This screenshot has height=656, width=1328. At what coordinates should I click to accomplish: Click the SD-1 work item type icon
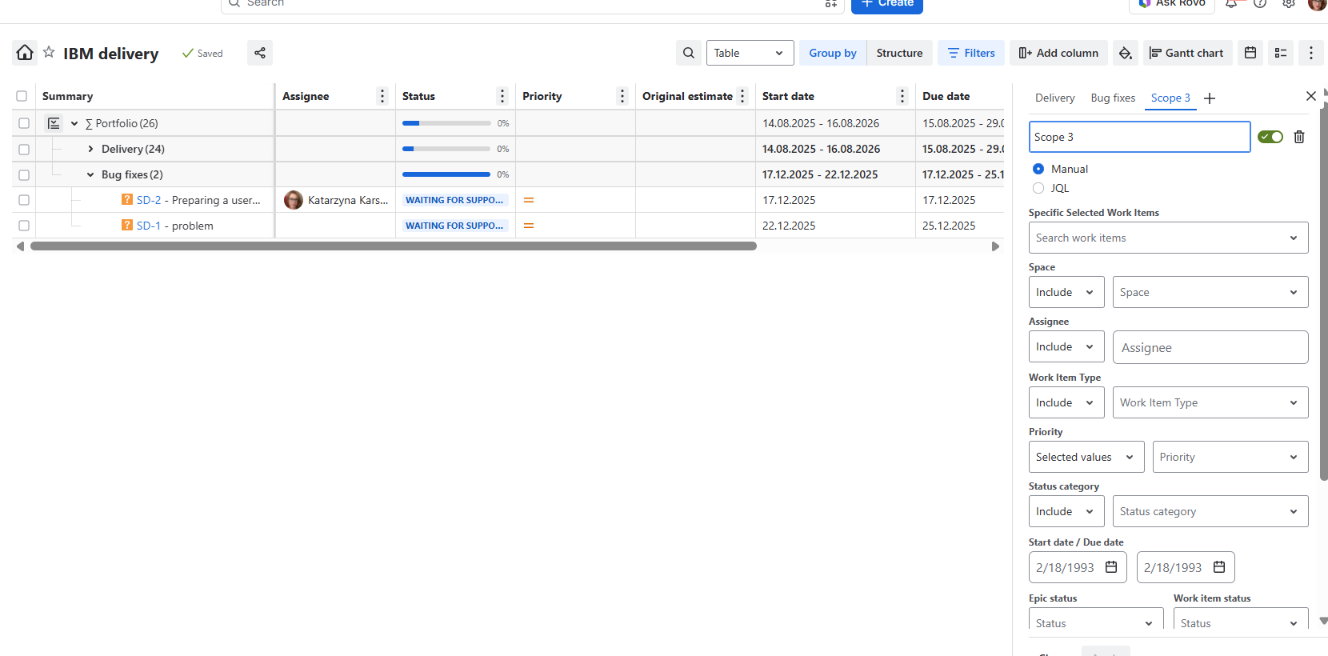(127, 225)
